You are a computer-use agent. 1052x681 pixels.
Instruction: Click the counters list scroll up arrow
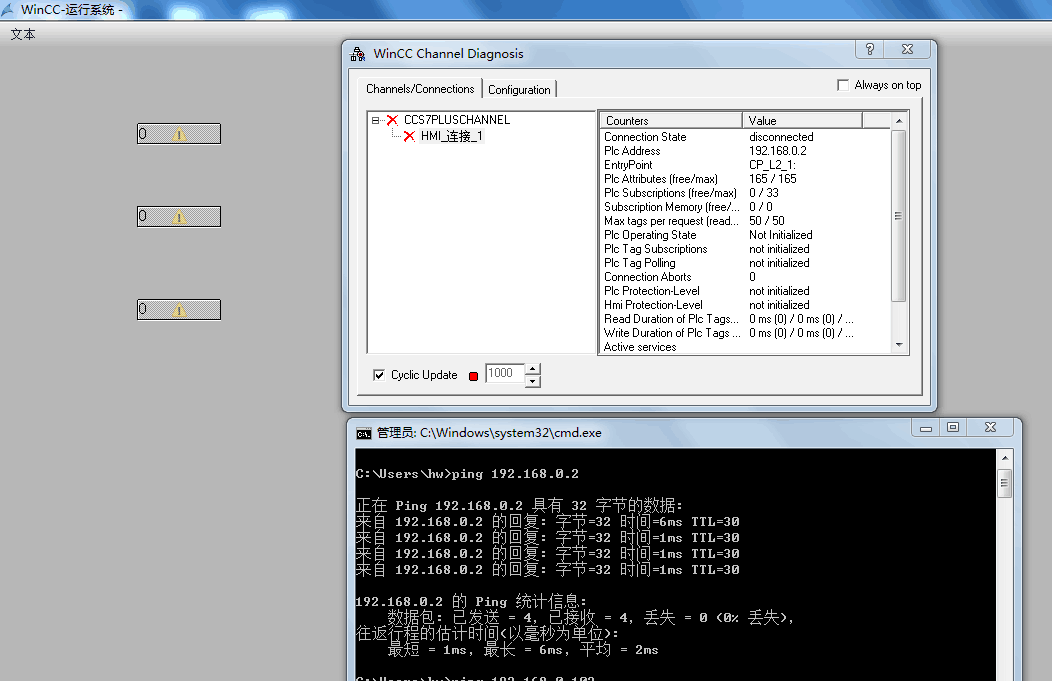pyautogui.click(x=899, y=121)
